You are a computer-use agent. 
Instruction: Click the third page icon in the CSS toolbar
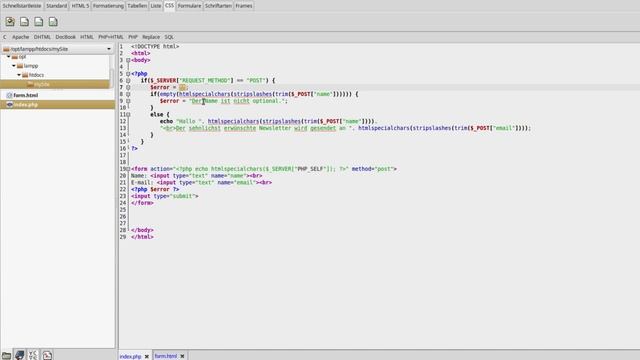[39, 22]
